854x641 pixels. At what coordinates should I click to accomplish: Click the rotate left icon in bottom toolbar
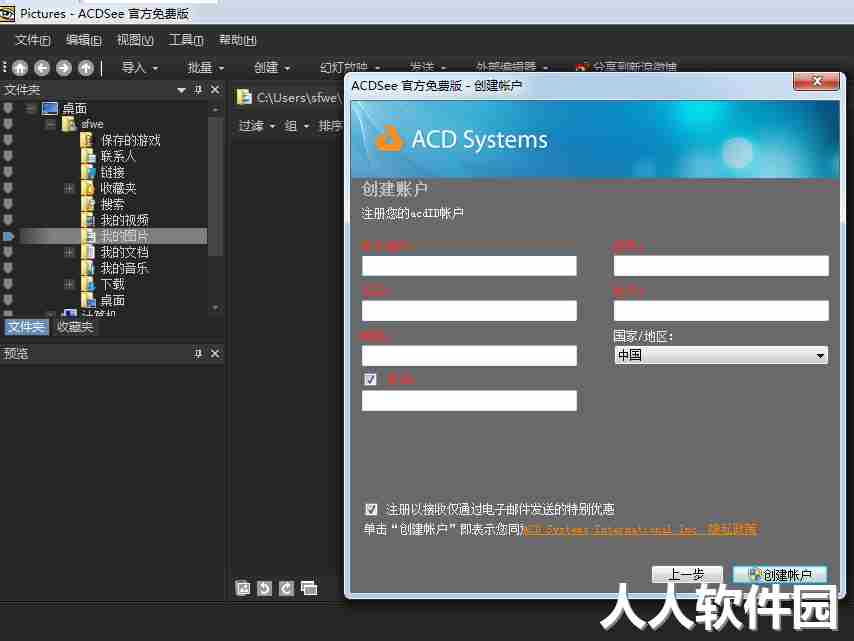(264, 588)
